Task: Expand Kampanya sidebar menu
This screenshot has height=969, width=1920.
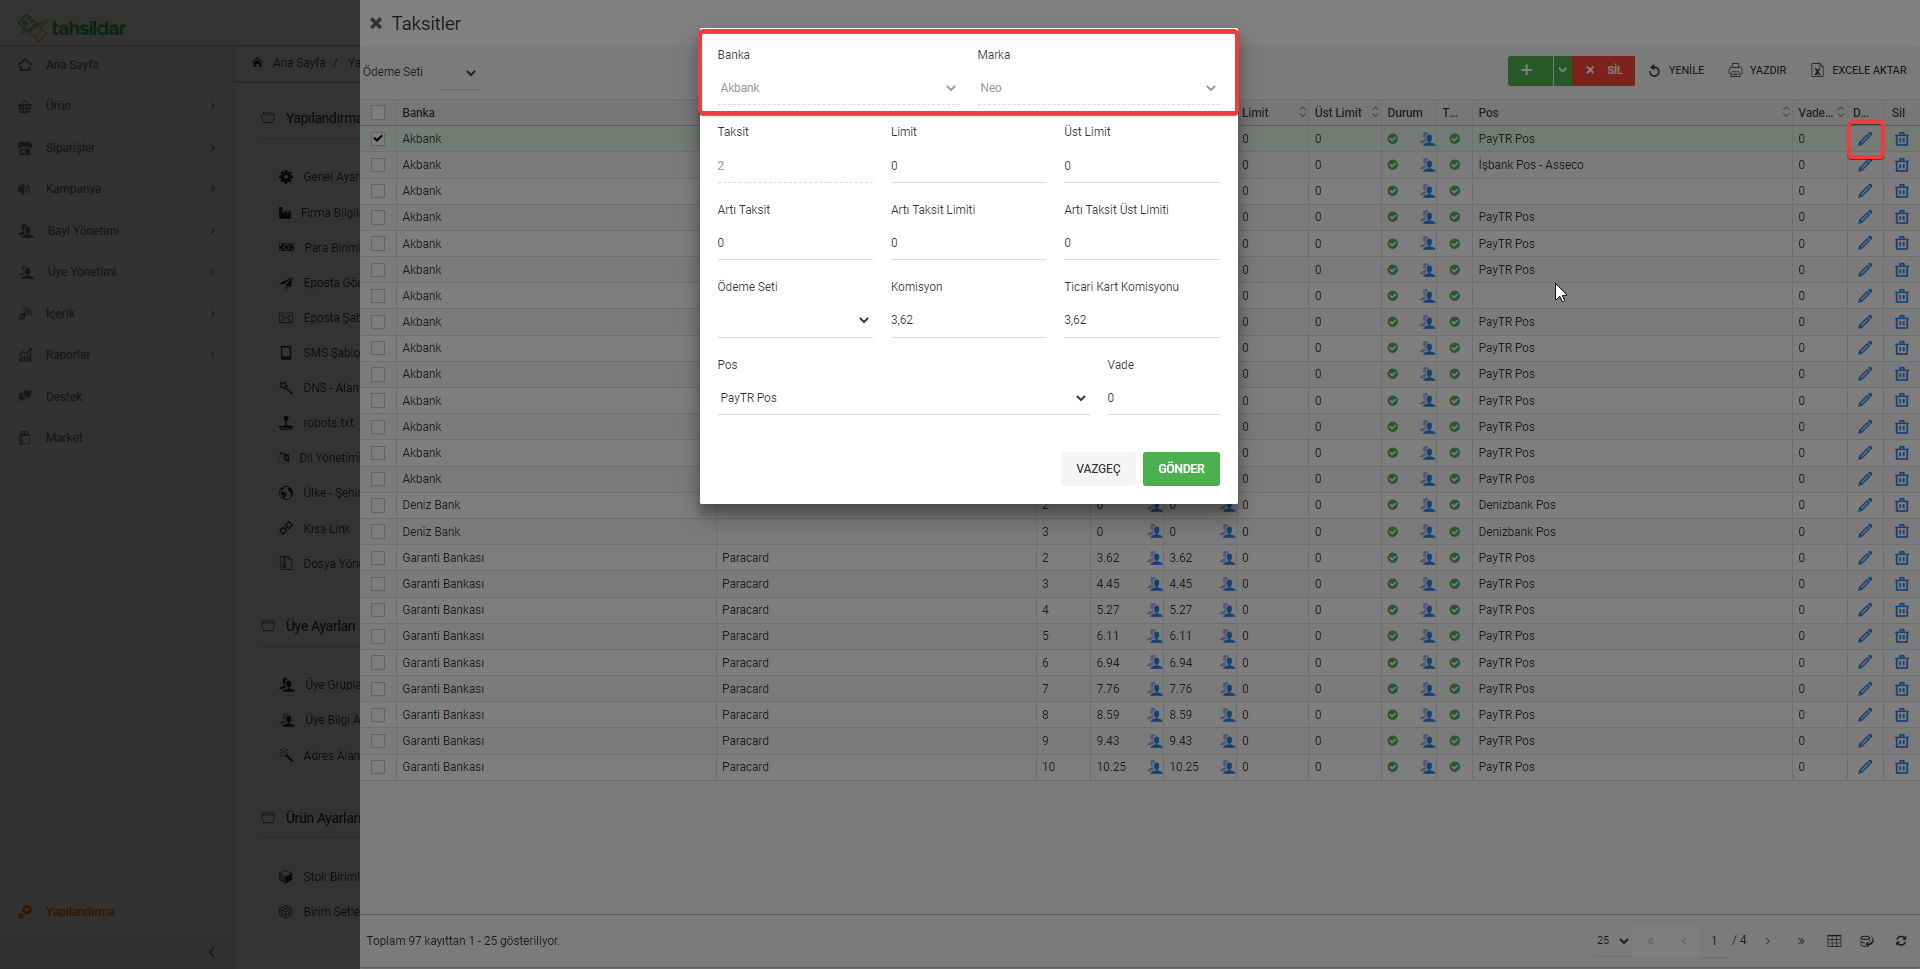Action: pyautogui.click(x=117, y=189)
